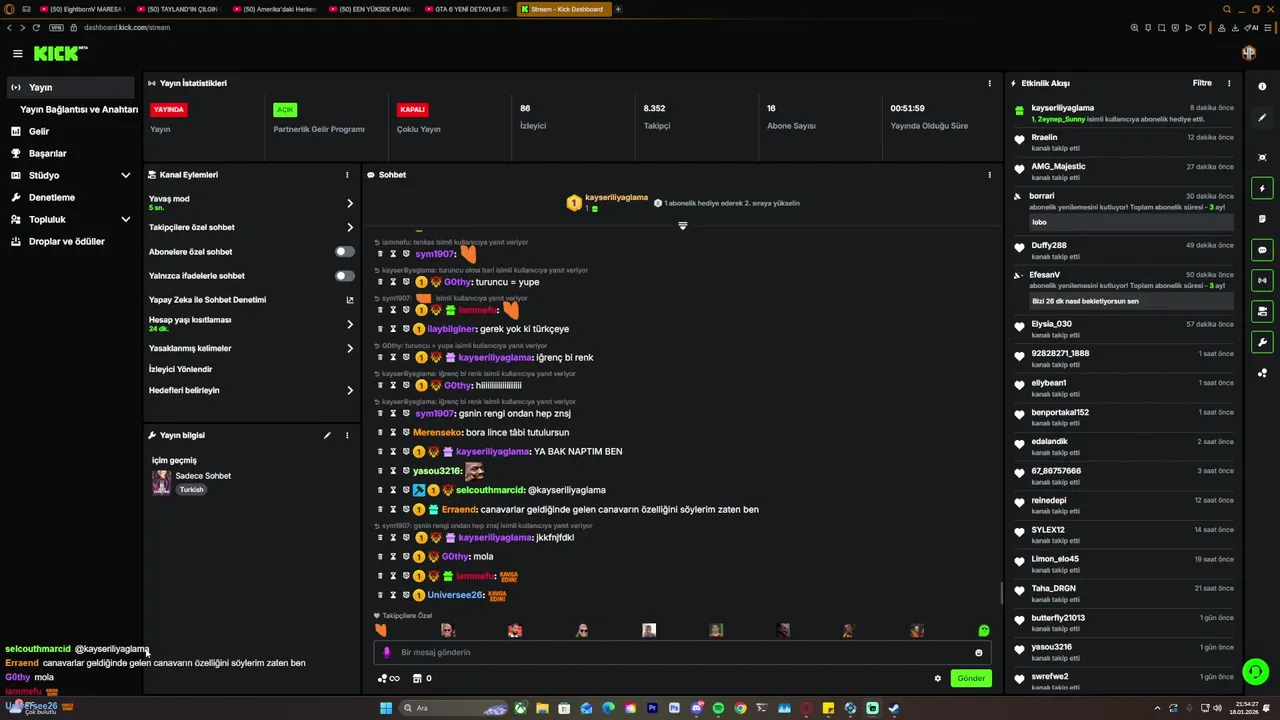This screenshot has height=720, width=1280.
Task: Click the green support bubble icon in the bottom-right
Action: click(1255, 671)
